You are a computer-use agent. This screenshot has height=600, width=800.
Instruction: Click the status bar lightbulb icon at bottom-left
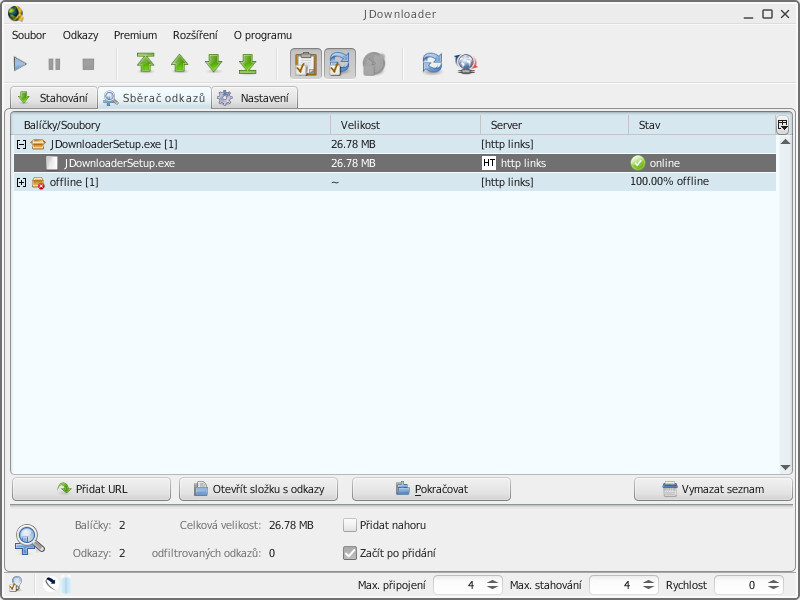[x=16, y=584]
